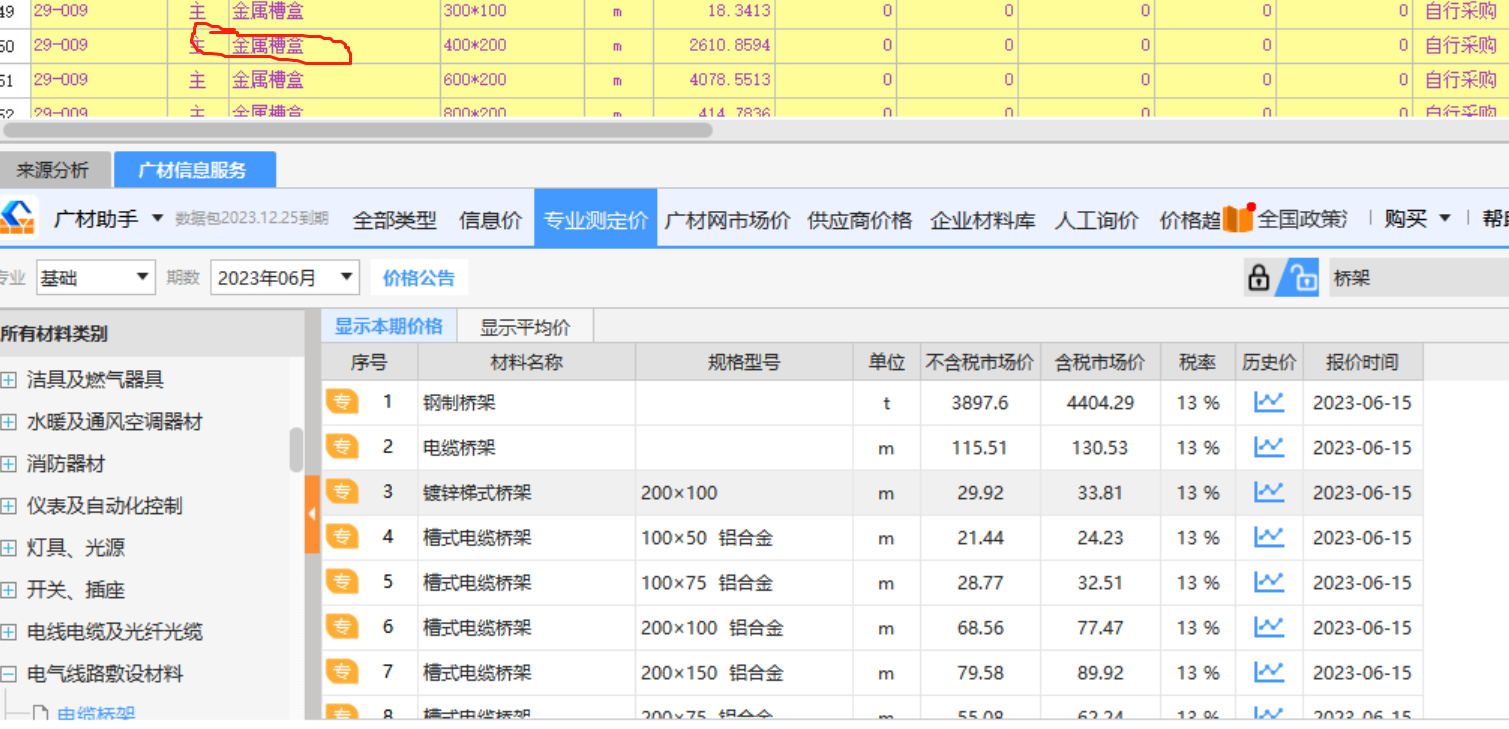Screen dimensions: 1509x729
Task: Open history chart for 100×75 铝合金 row
Action: coord(1269,582)
